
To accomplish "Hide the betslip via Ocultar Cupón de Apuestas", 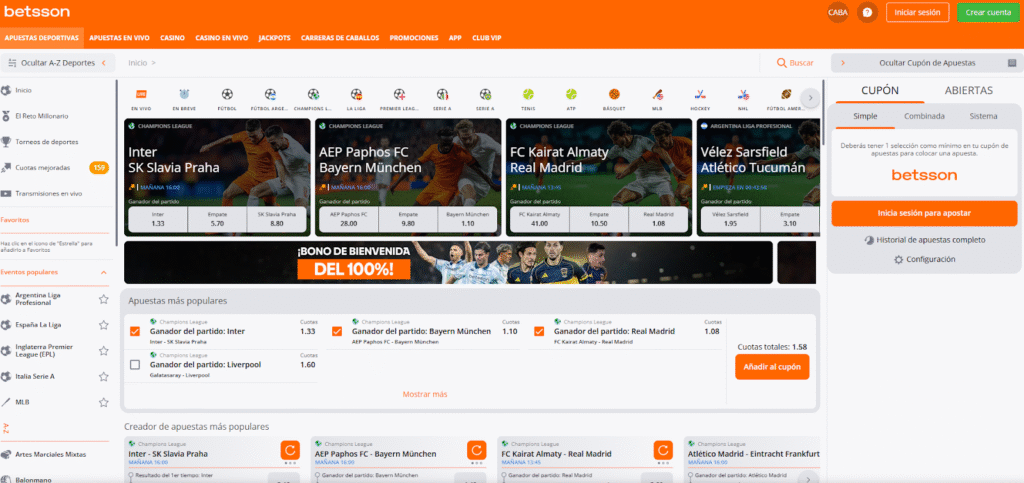I will pyautogui.click(x=927, y=63).
